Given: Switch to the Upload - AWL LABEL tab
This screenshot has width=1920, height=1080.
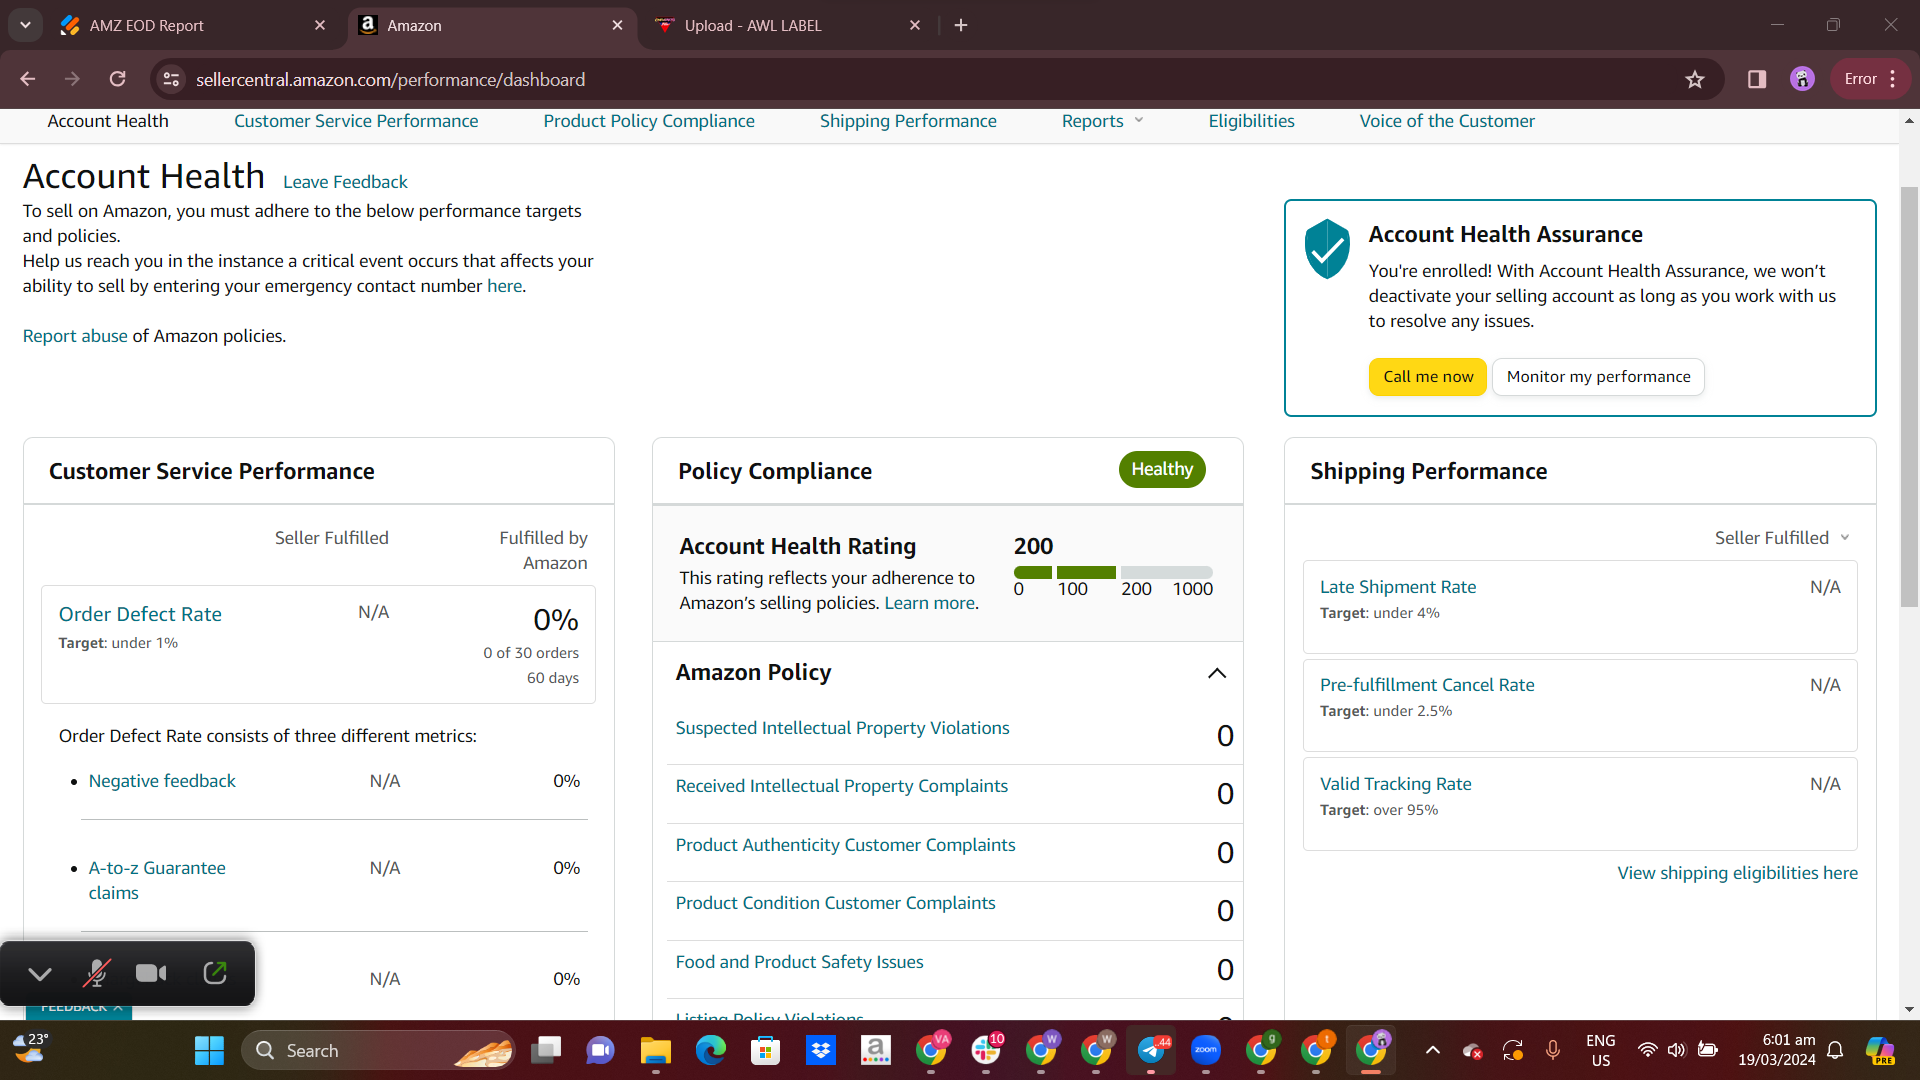Looking at the screenshot, I should 785,25.
